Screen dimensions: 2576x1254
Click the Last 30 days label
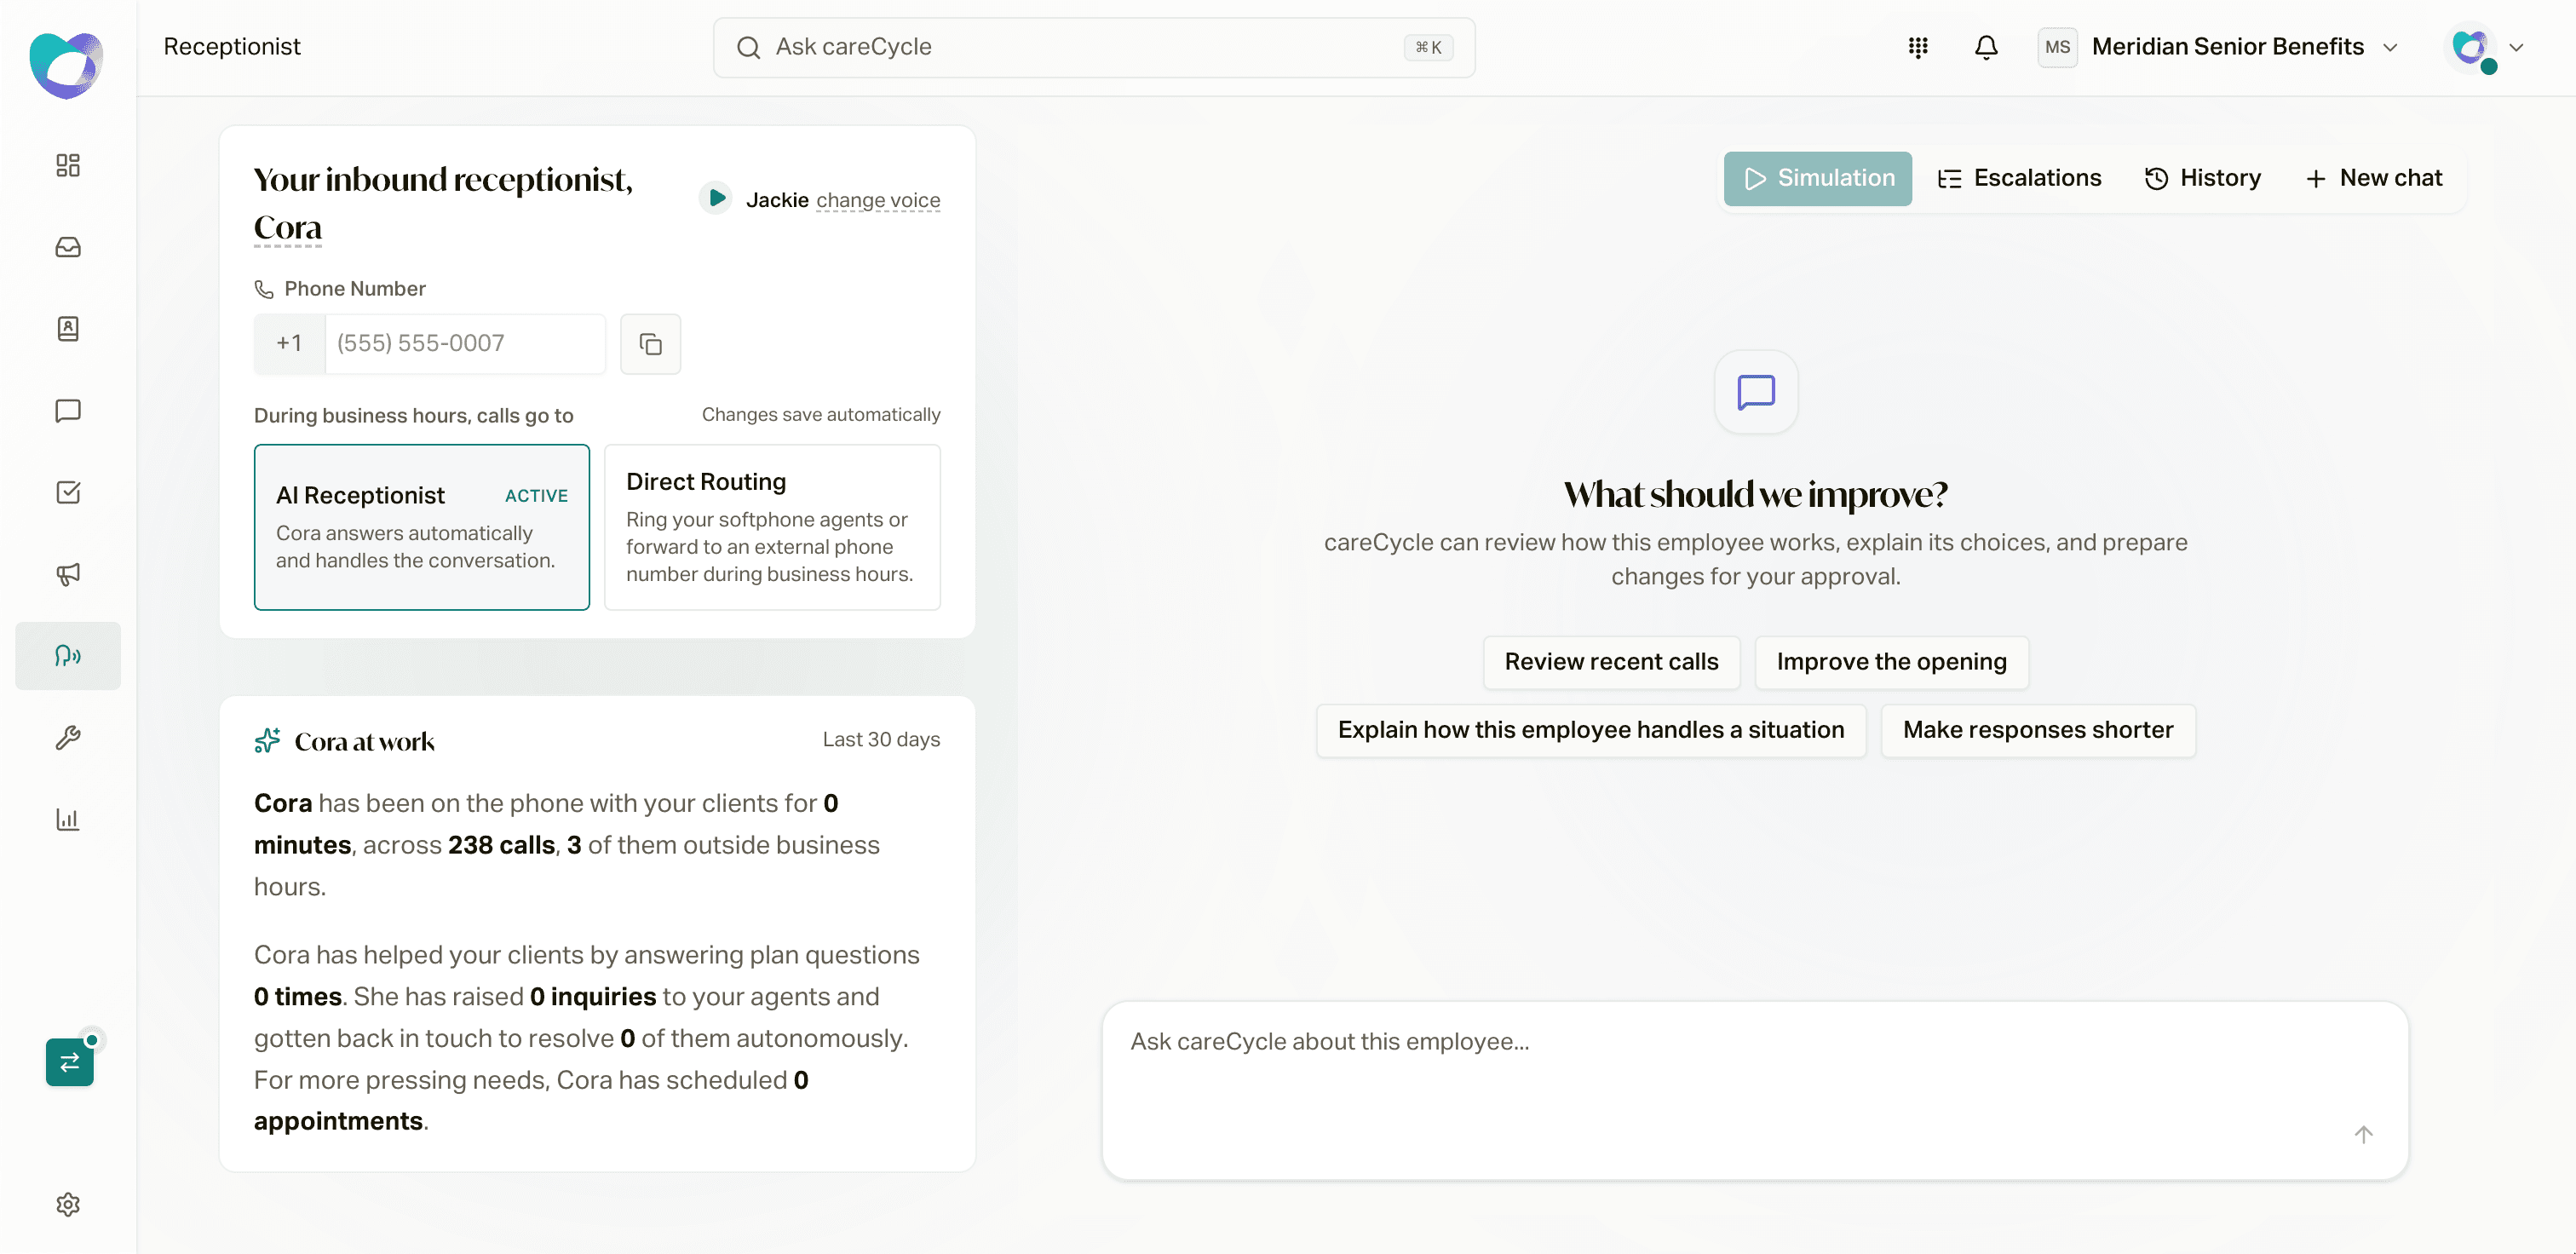(x=881, y=740)
